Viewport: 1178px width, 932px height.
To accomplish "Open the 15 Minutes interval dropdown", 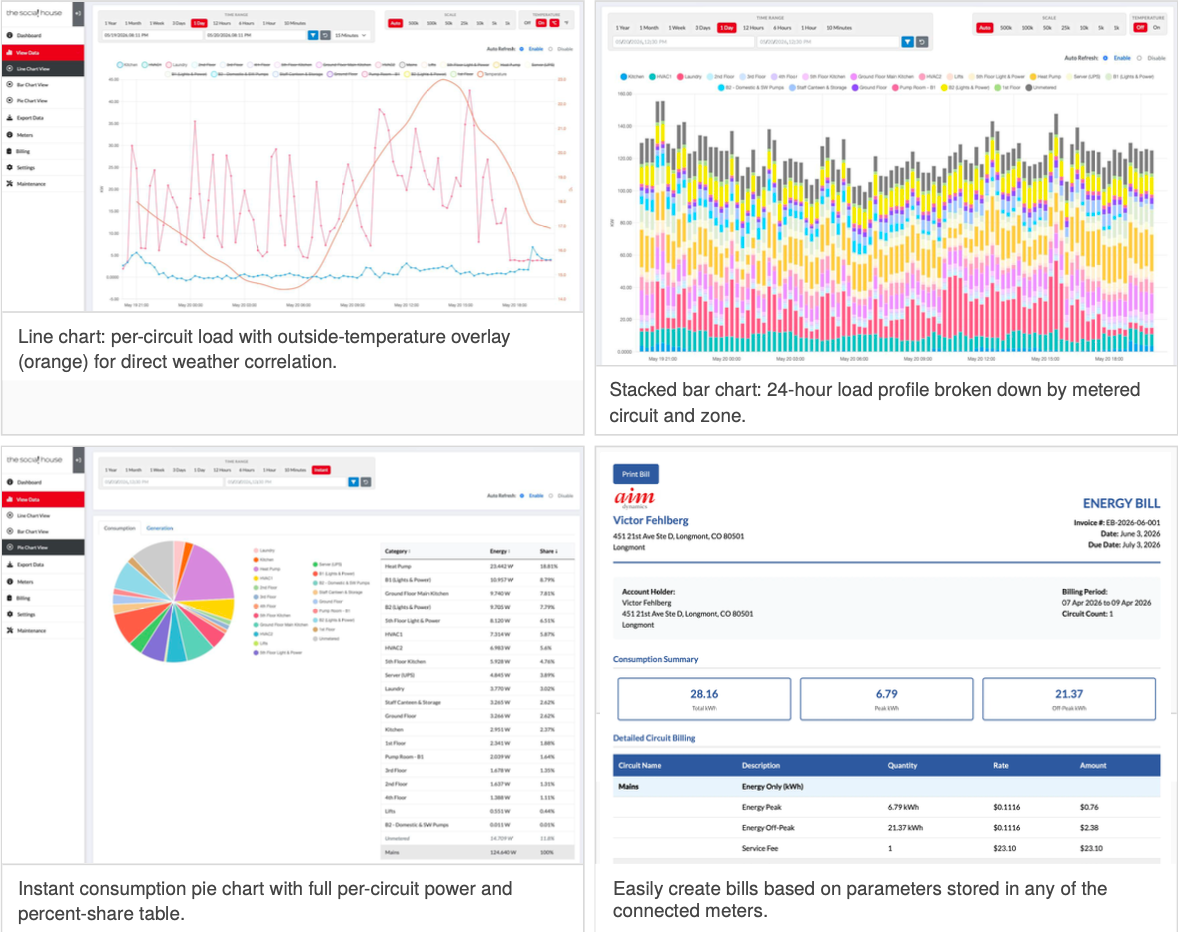I will click(x=351, y=35).
